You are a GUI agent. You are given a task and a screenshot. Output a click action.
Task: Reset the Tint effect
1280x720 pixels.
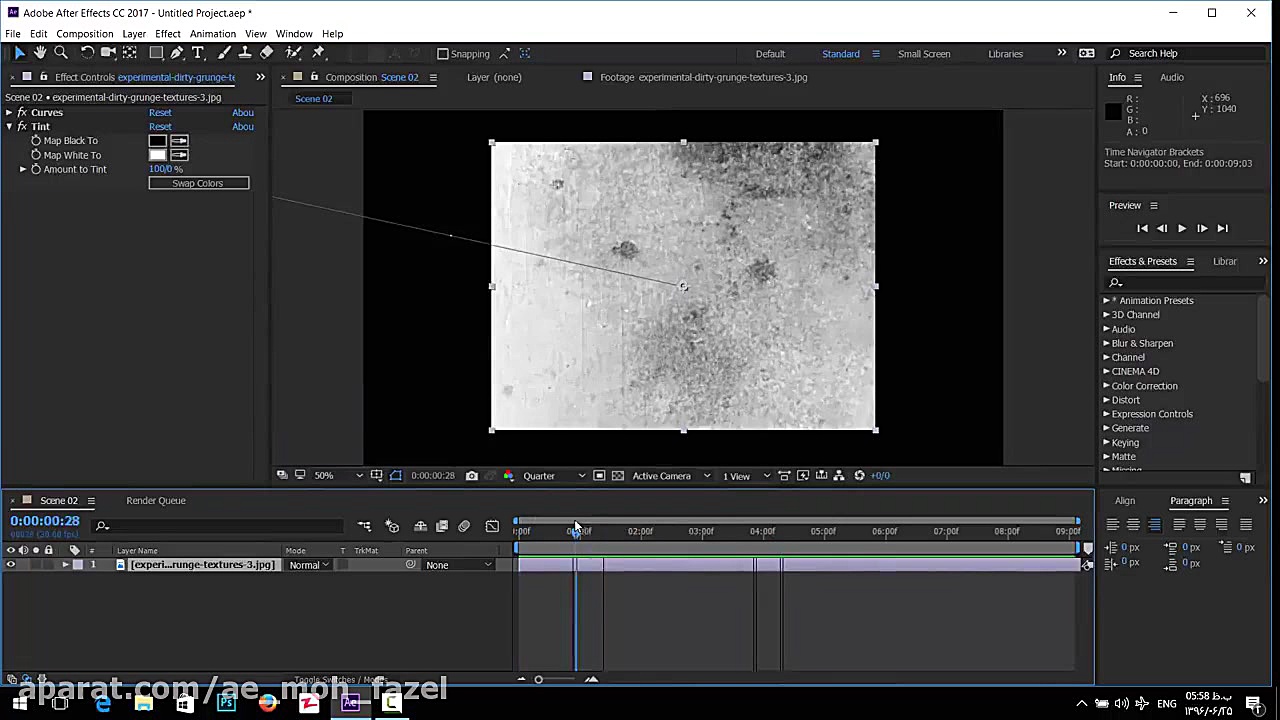(x=160, y=127)
